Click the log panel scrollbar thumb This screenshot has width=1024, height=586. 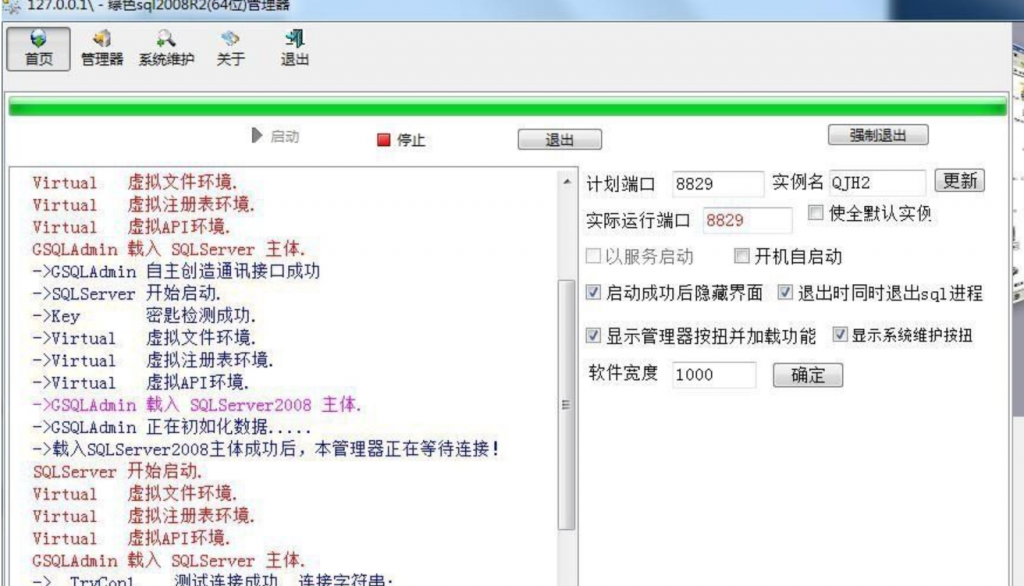pos(566,404)
